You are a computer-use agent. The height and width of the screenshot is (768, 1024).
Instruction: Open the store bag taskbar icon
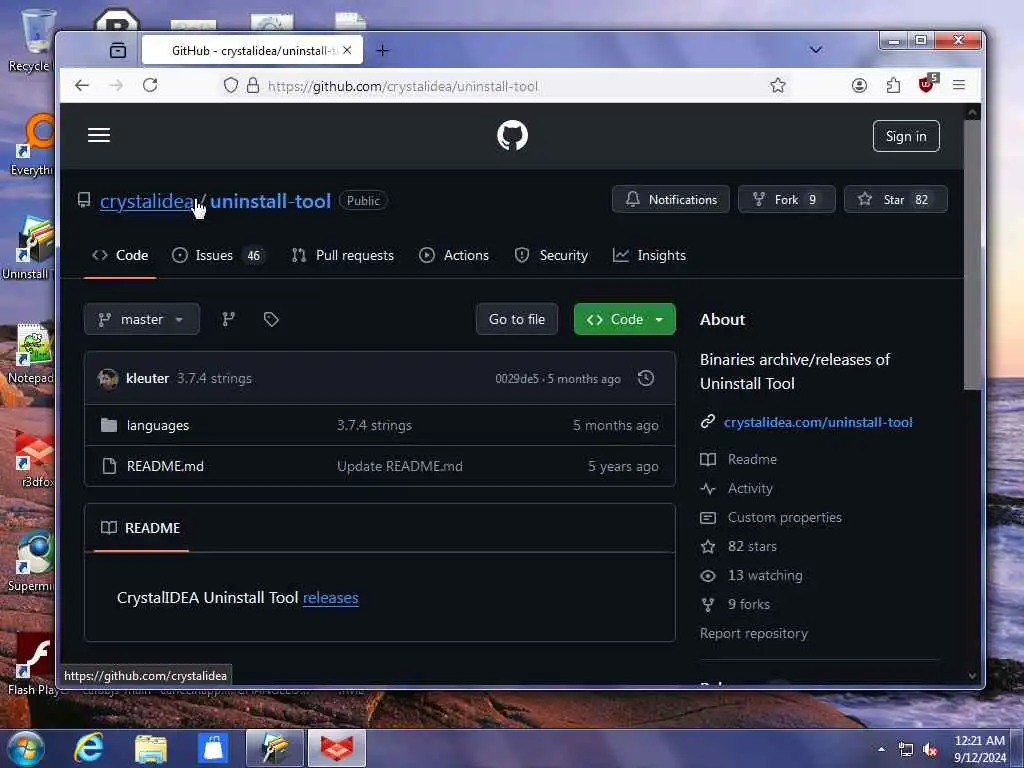[213, 748]
